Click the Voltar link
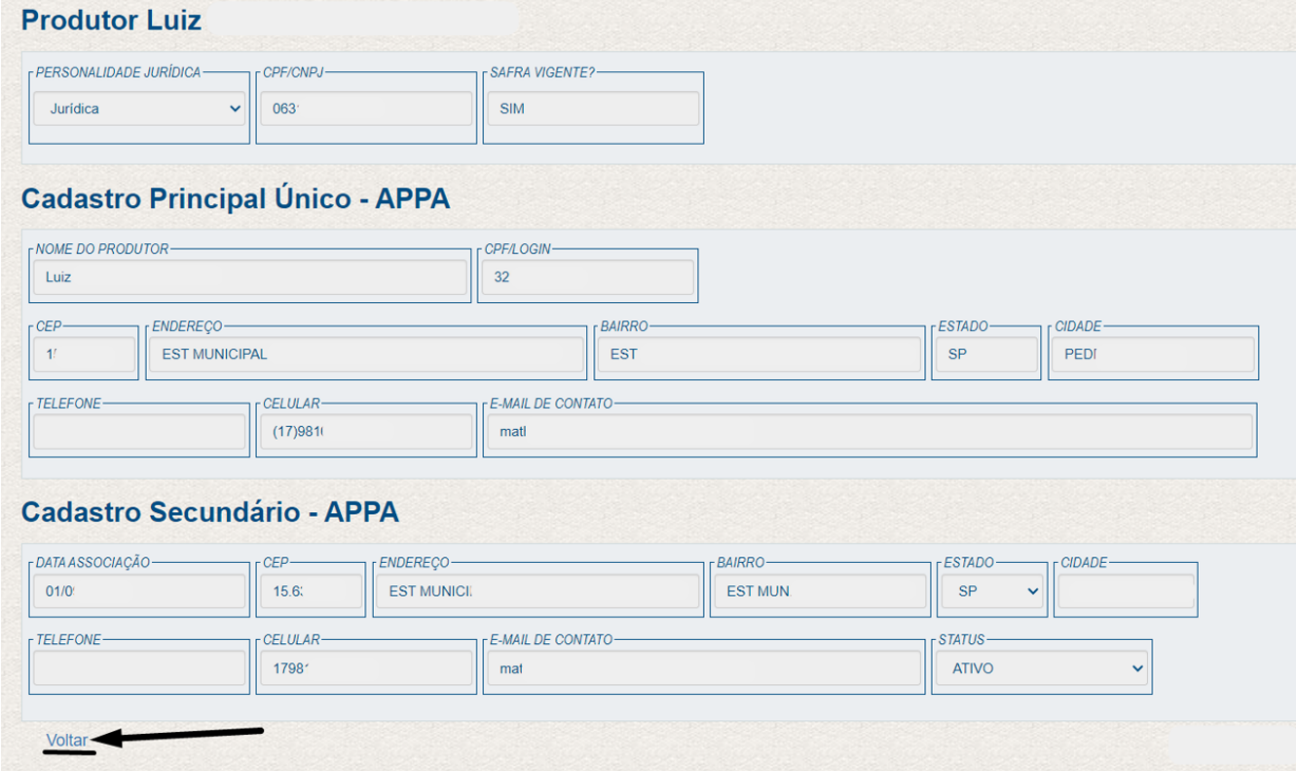The height and width of the screenshot is (771, 1296). coord(67,740)
